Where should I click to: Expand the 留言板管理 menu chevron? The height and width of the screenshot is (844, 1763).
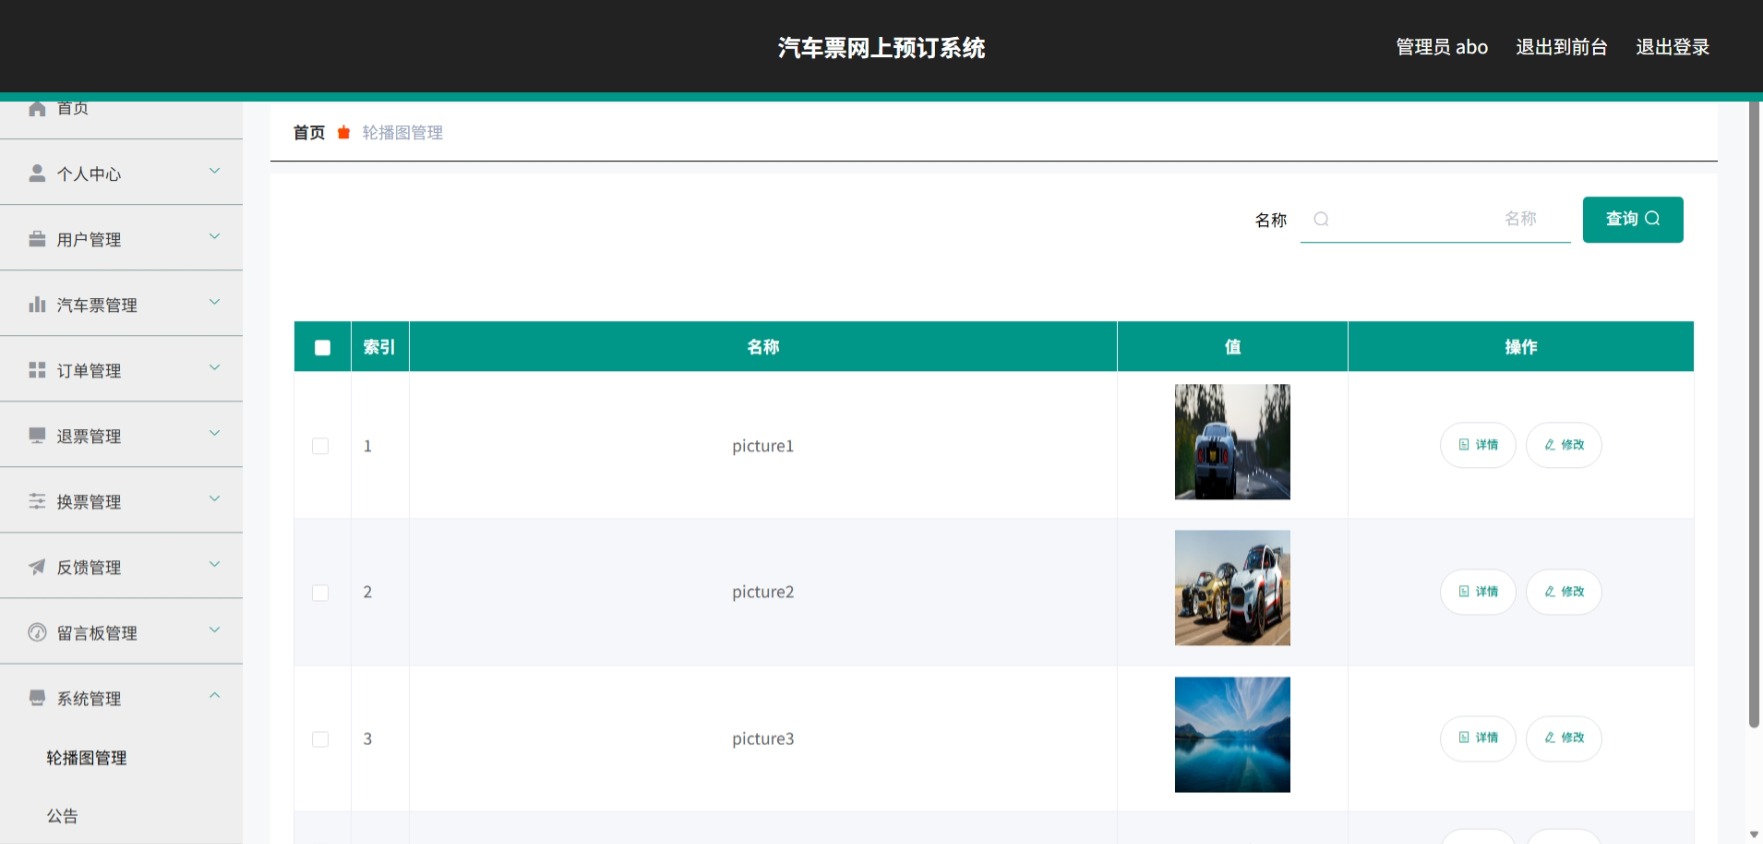pos(214,630)
